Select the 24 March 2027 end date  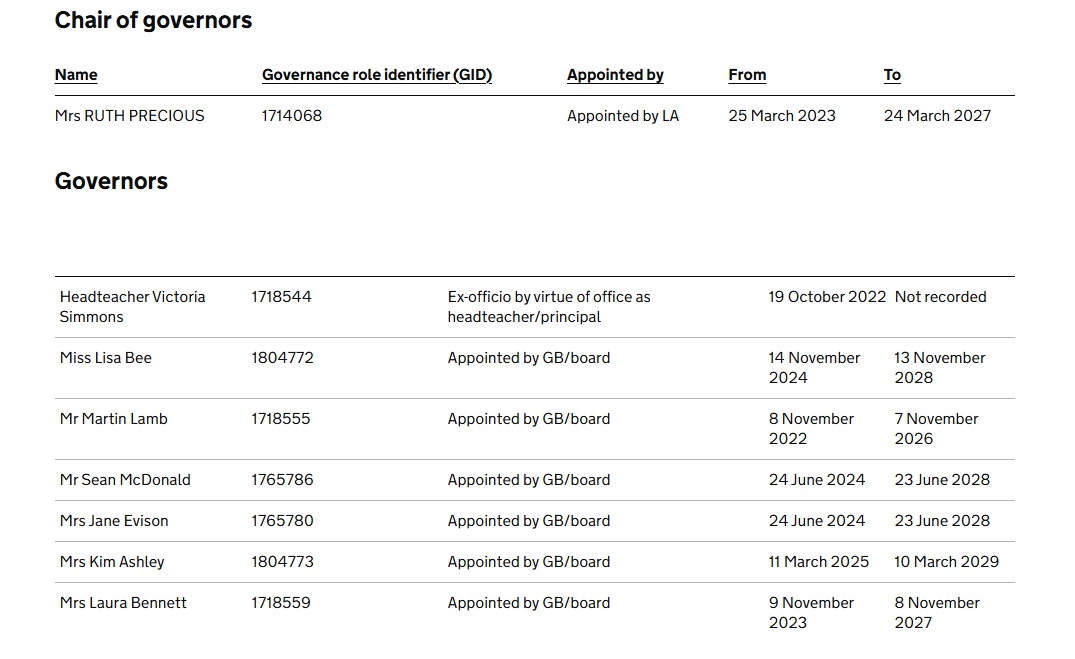click(x=937, y=116)
